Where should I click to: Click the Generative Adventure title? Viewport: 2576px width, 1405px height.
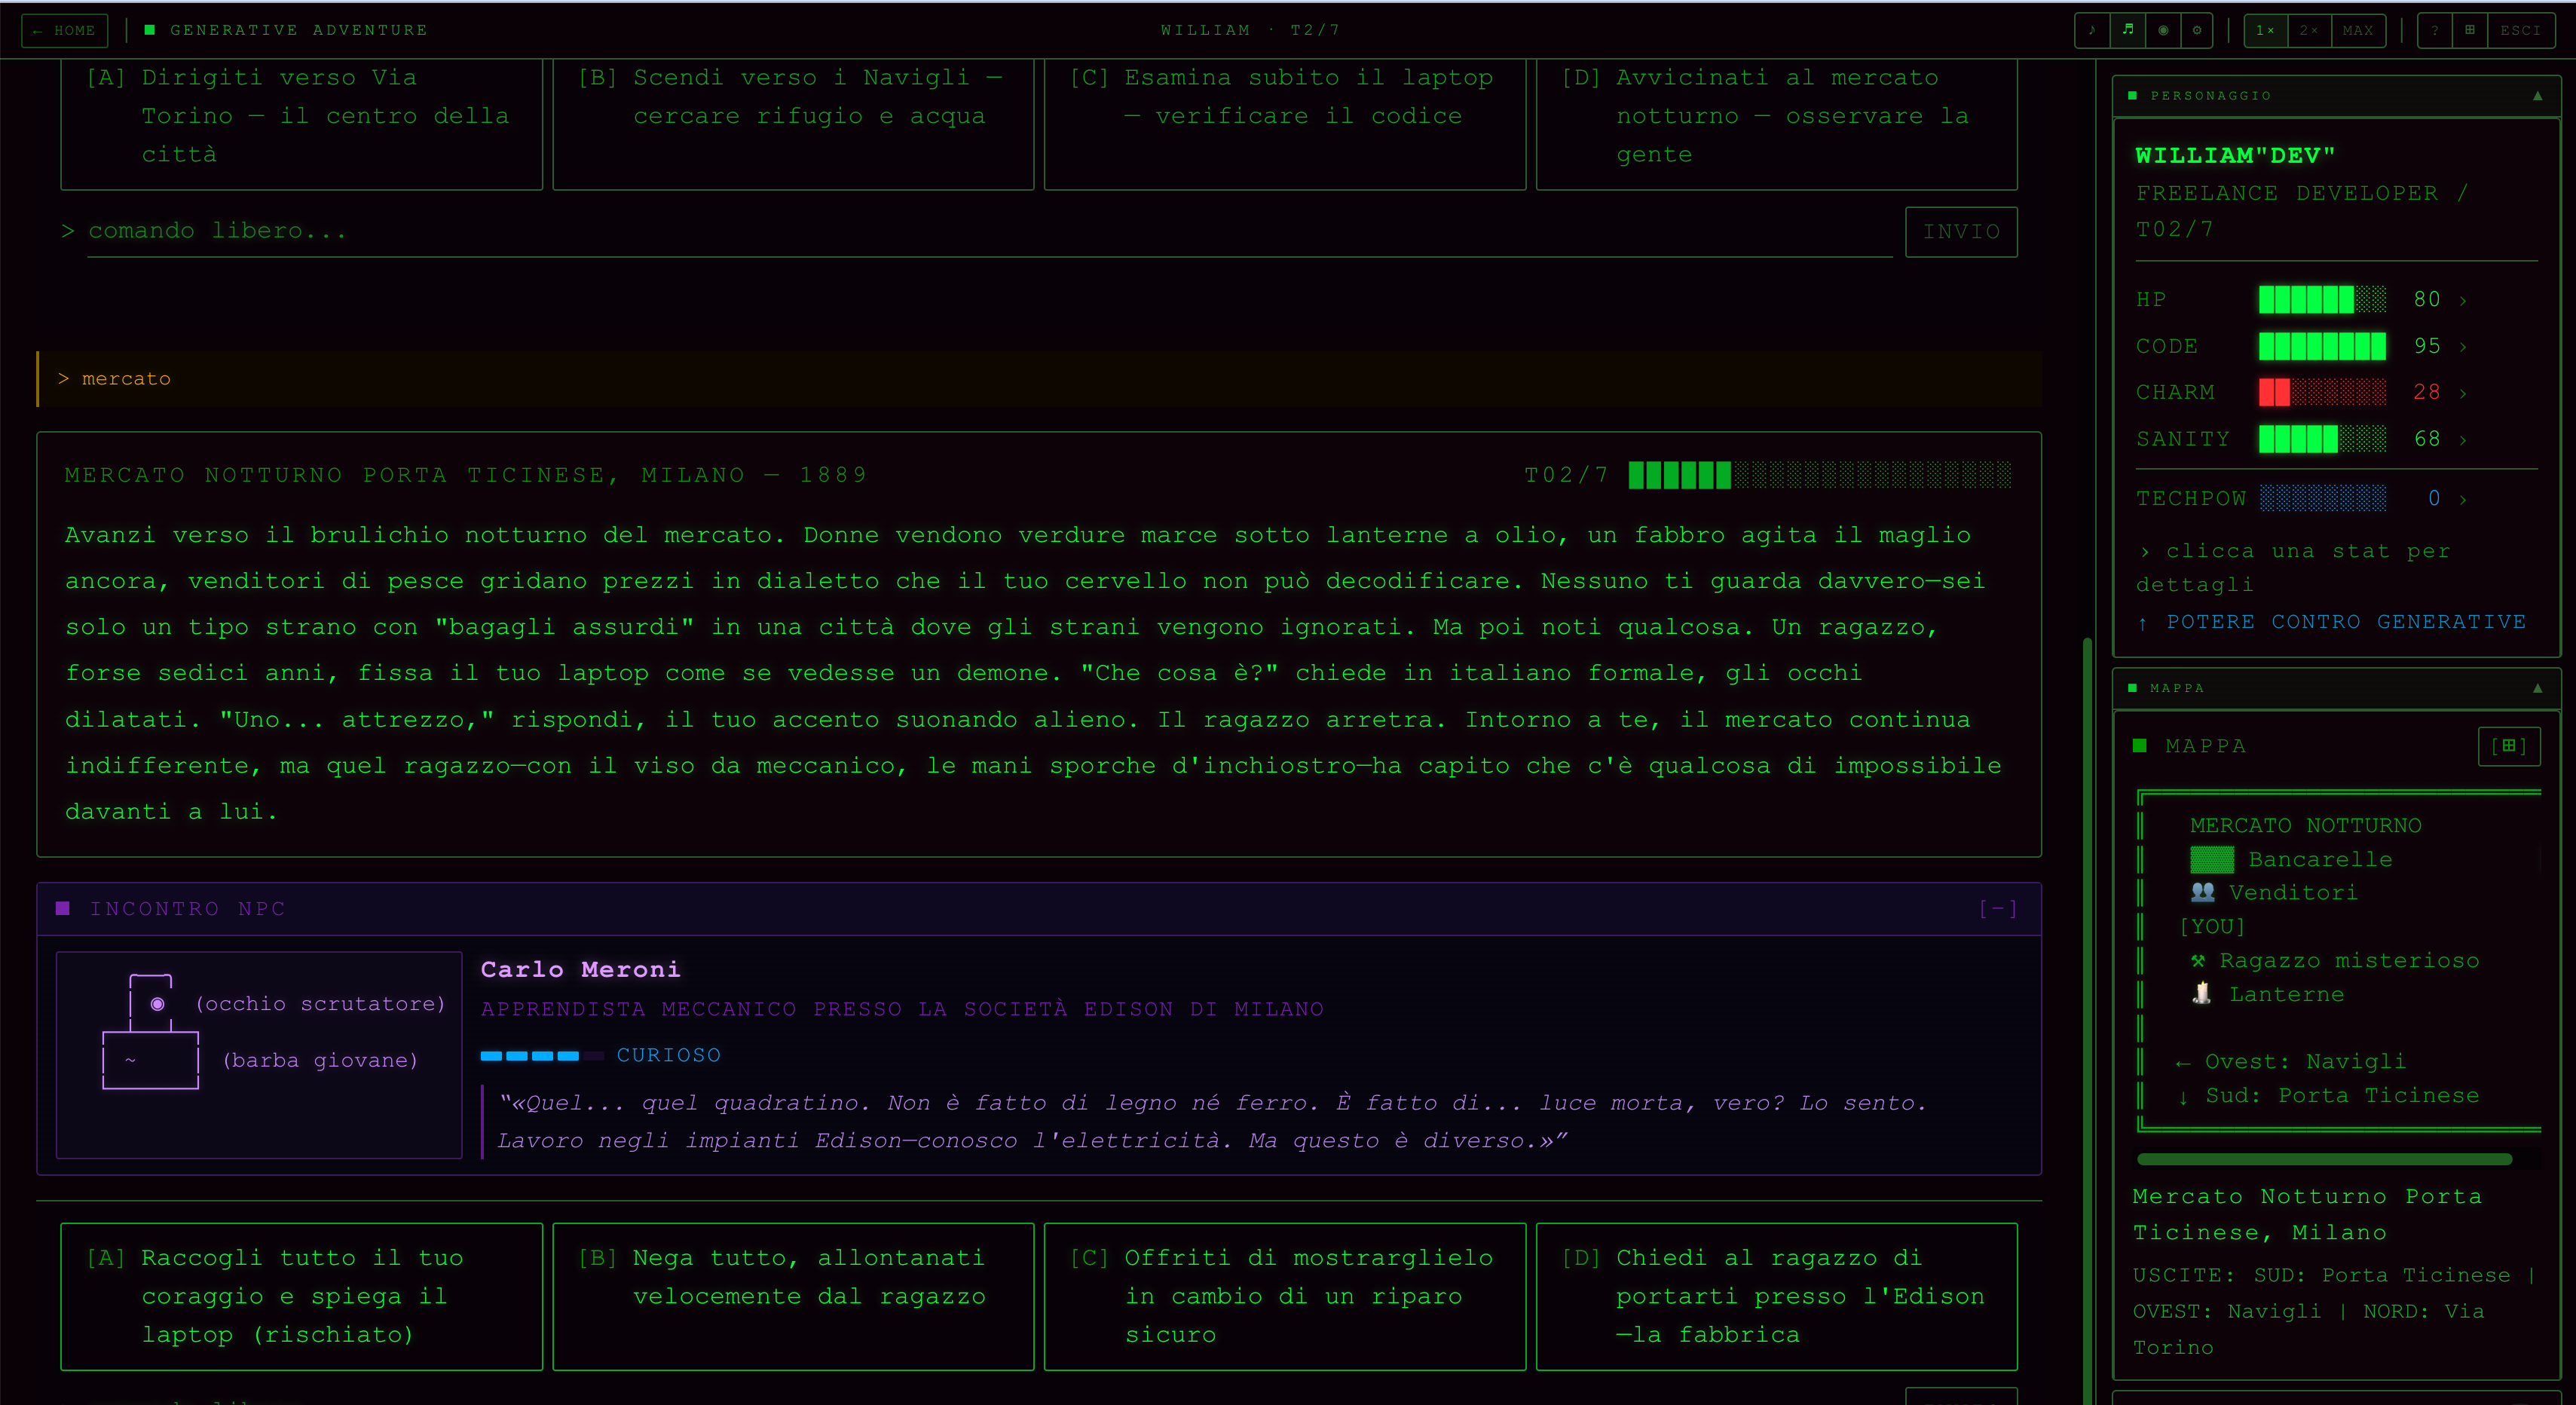point(298,30)
